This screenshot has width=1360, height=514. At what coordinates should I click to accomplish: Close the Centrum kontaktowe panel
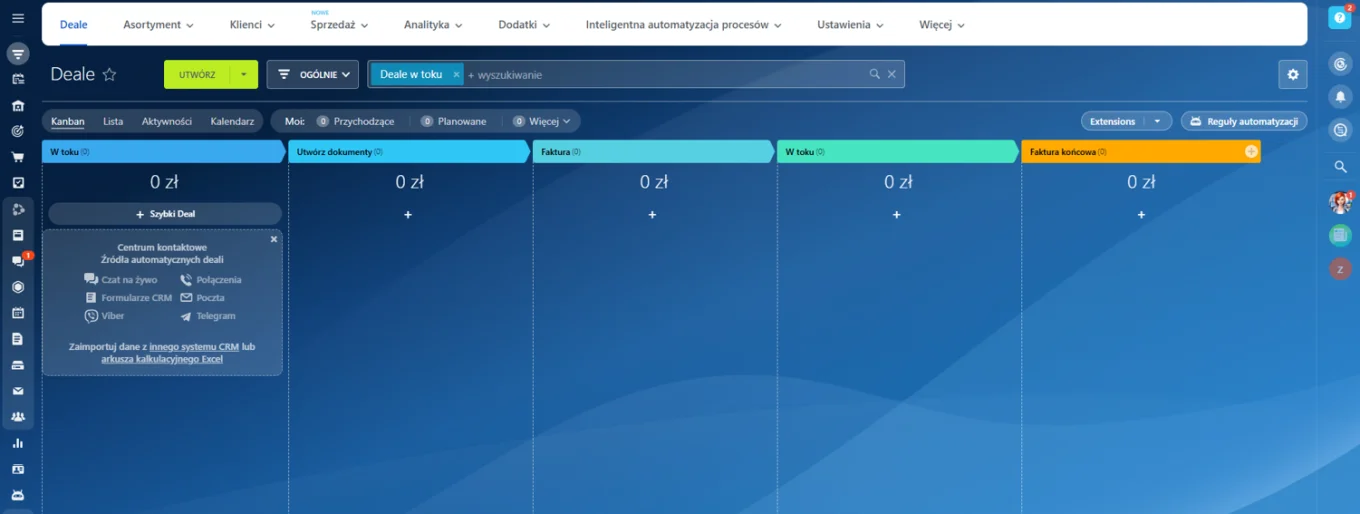[x=274, y=239]
